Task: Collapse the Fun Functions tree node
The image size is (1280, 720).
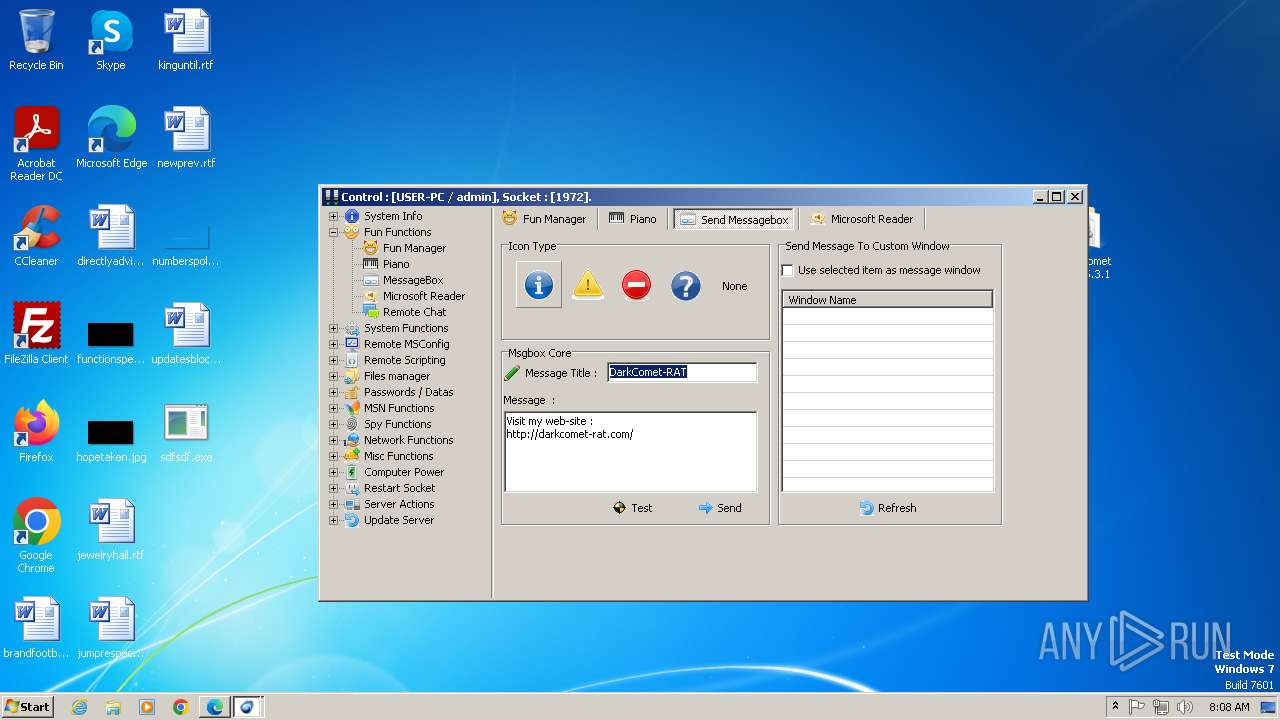Action: (334, 232)
